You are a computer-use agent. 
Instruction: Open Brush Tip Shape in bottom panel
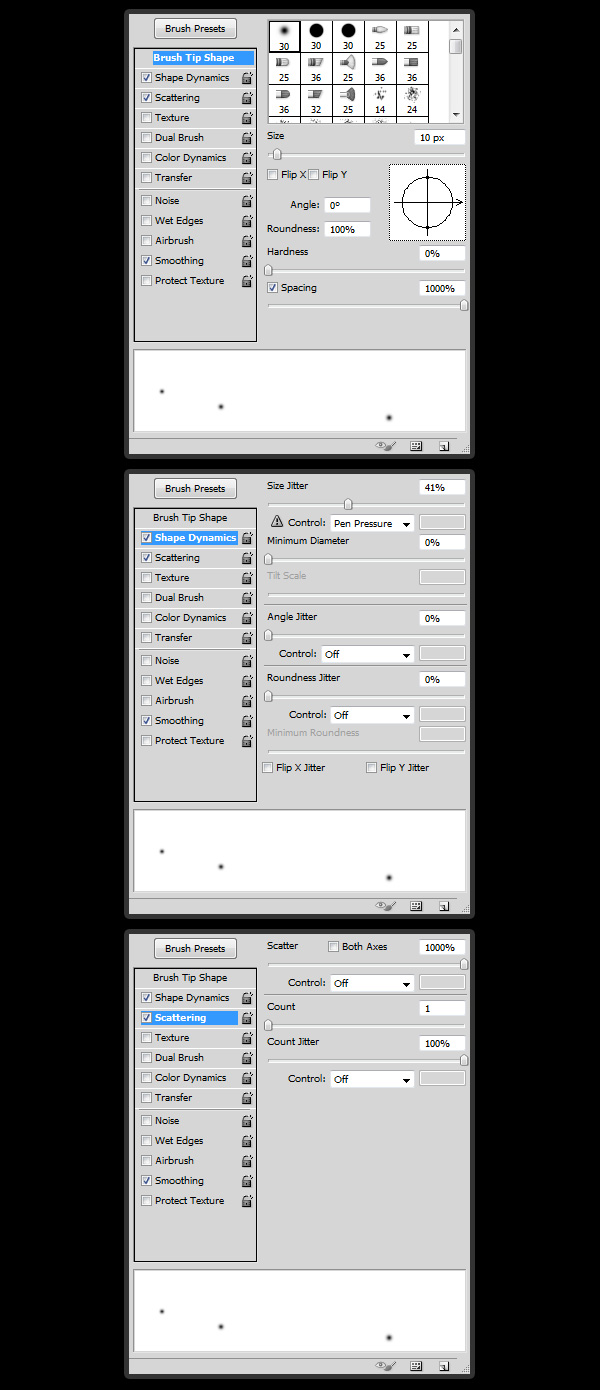tap(190, 978)
